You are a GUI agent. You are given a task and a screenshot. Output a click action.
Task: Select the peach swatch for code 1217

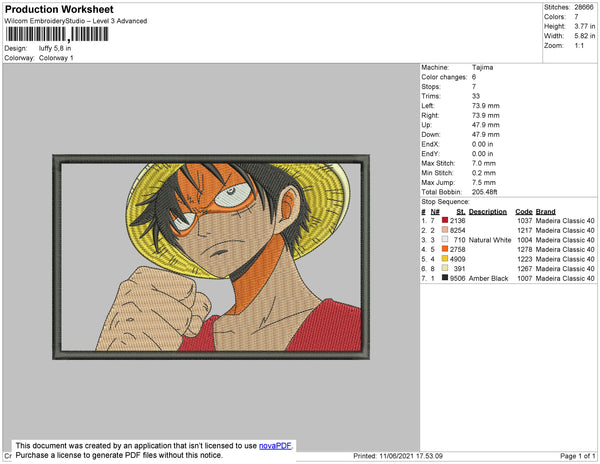(x=445, y=230)
